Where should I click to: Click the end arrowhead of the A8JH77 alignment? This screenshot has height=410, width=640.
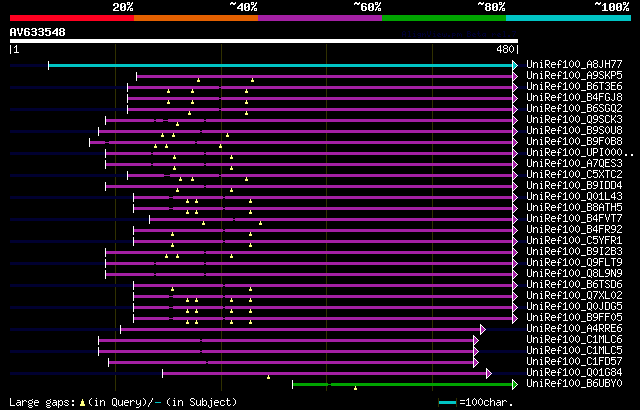pos(515,65)
